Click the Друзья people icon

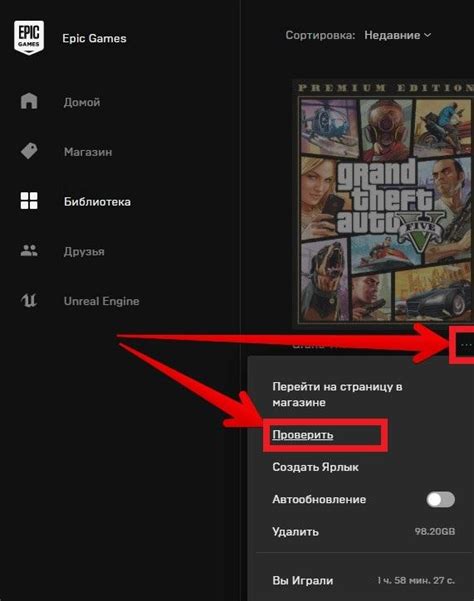pyautogui.click(x=29, y=251)
